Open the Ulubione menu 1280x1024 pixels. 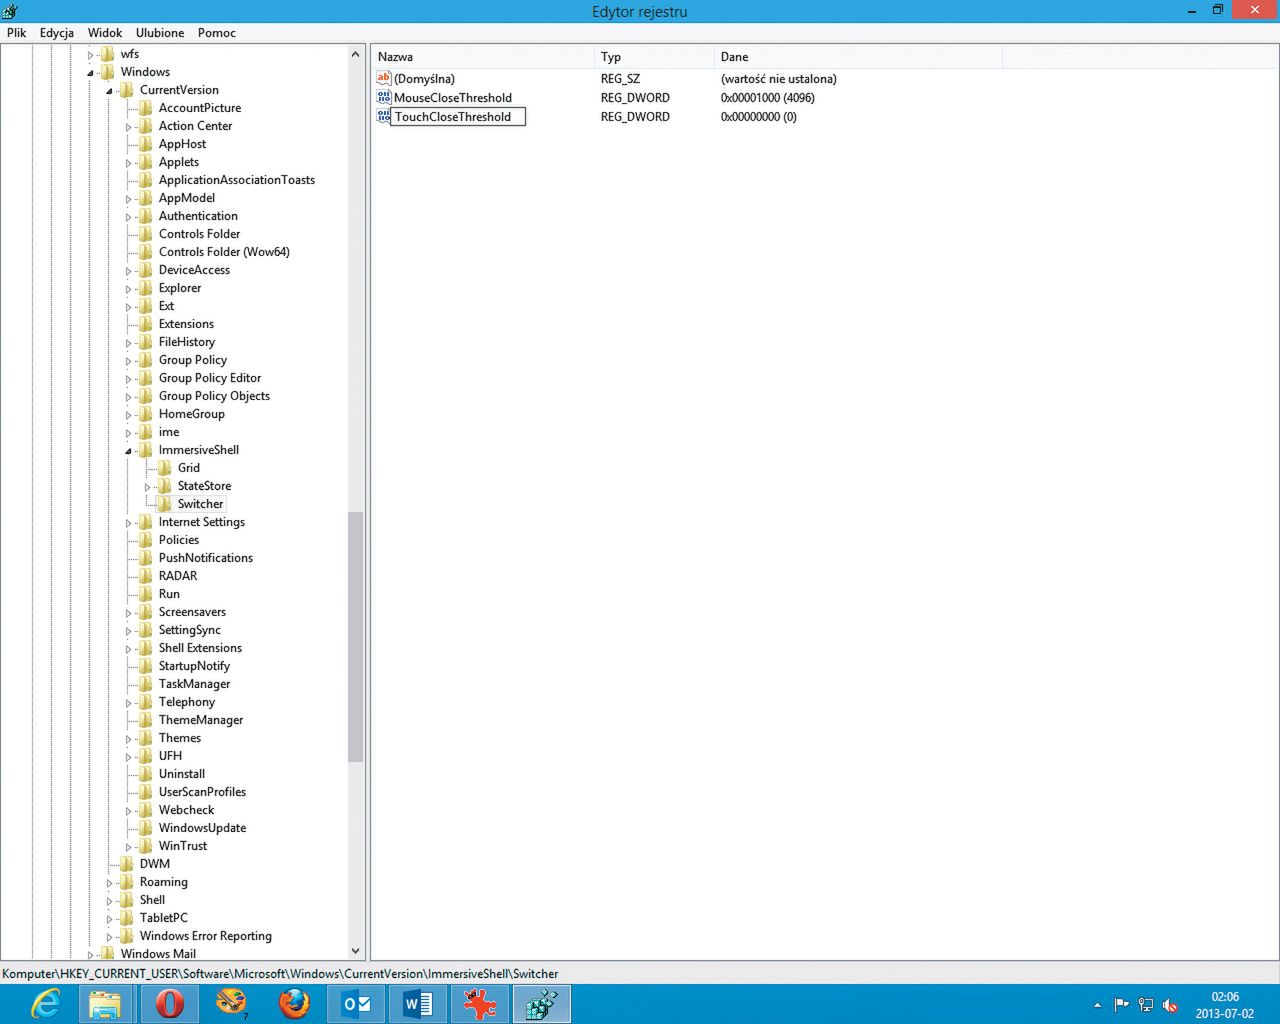click(x=161, y=33)
